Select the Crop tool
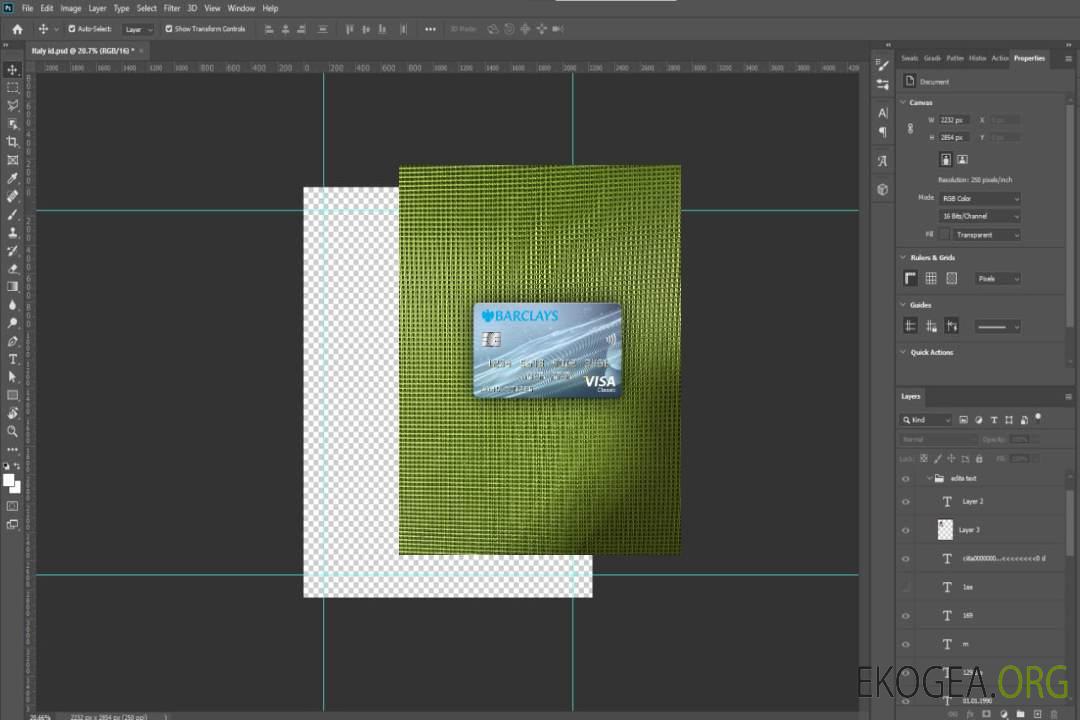The width and height of the screenshot is (1080, 720). point(13,142)
